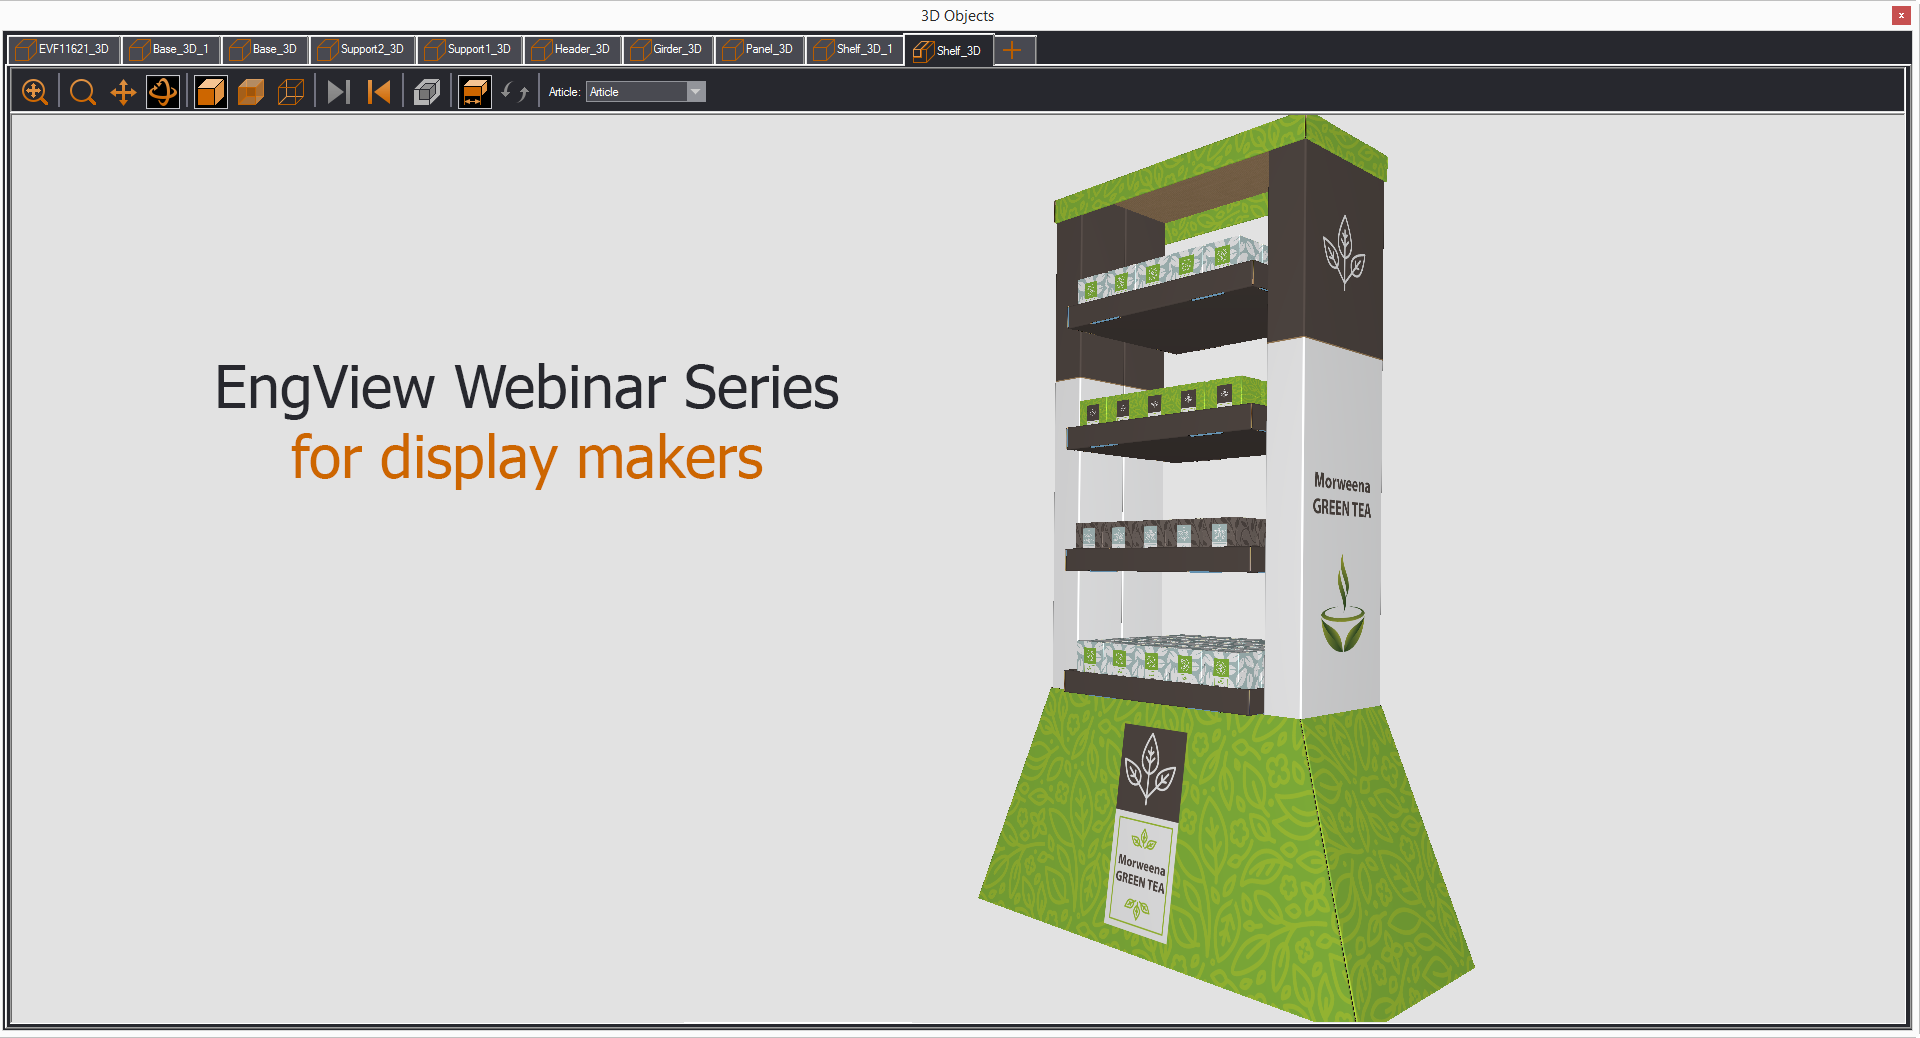Select the Zoom magnifier tool

click(x=83, y=92)
